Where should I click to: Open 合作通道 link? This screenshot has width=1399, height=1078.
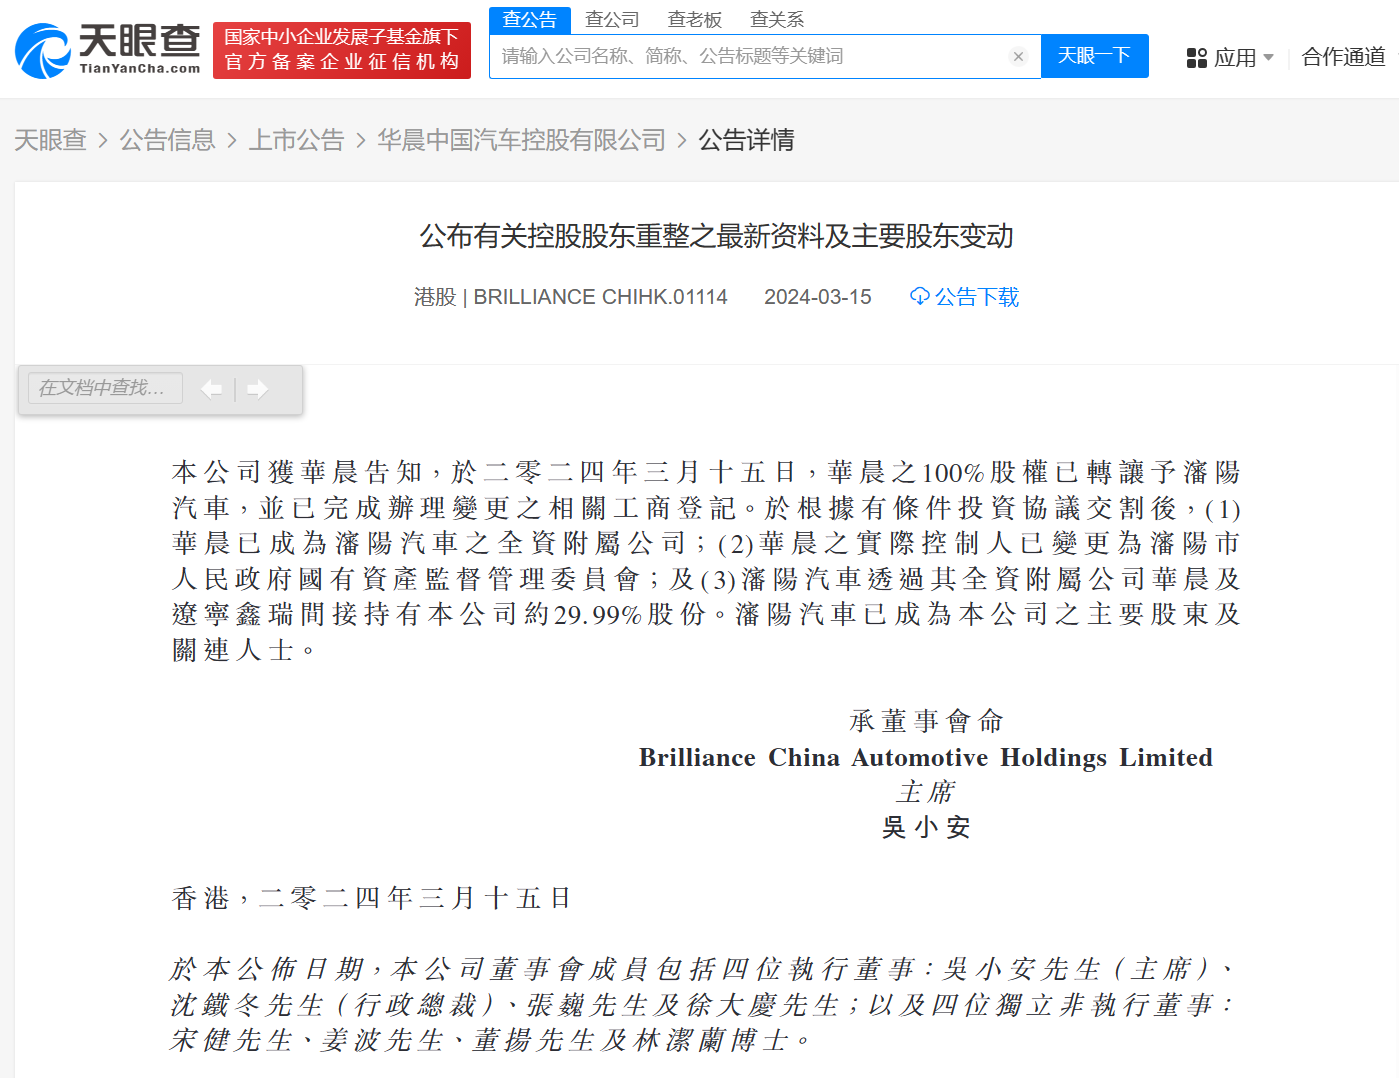coord(1343,58)
